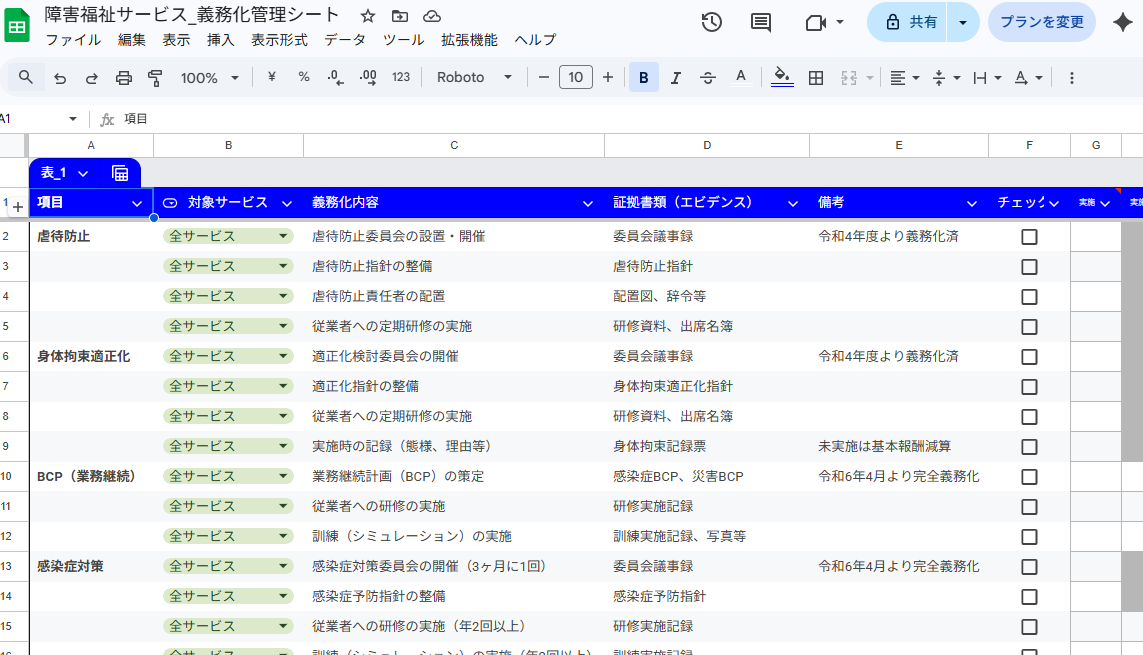Select the paint format tool
This screenshot has height=655, width=1143.
[x=155, y=78]
